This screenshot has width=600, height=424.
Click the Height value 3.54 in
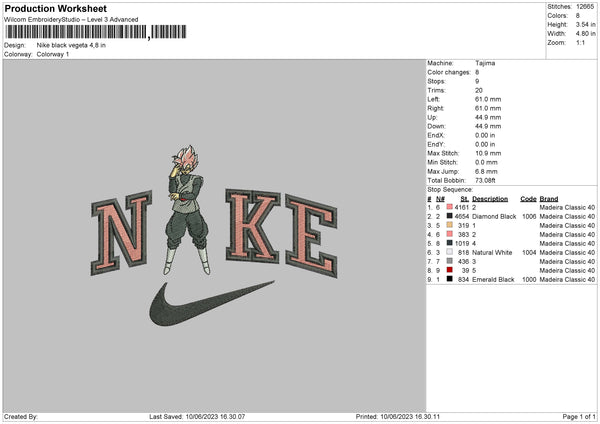tap(585, 24)
